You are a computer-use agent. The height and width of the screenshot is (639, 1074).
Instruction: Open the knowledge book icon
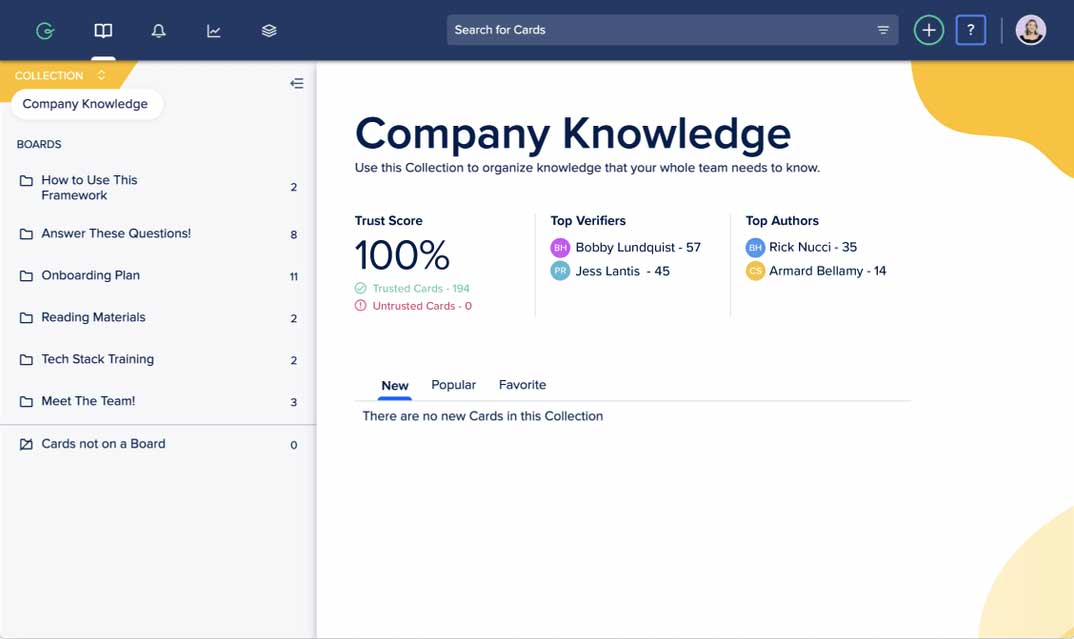coord(103,31)
